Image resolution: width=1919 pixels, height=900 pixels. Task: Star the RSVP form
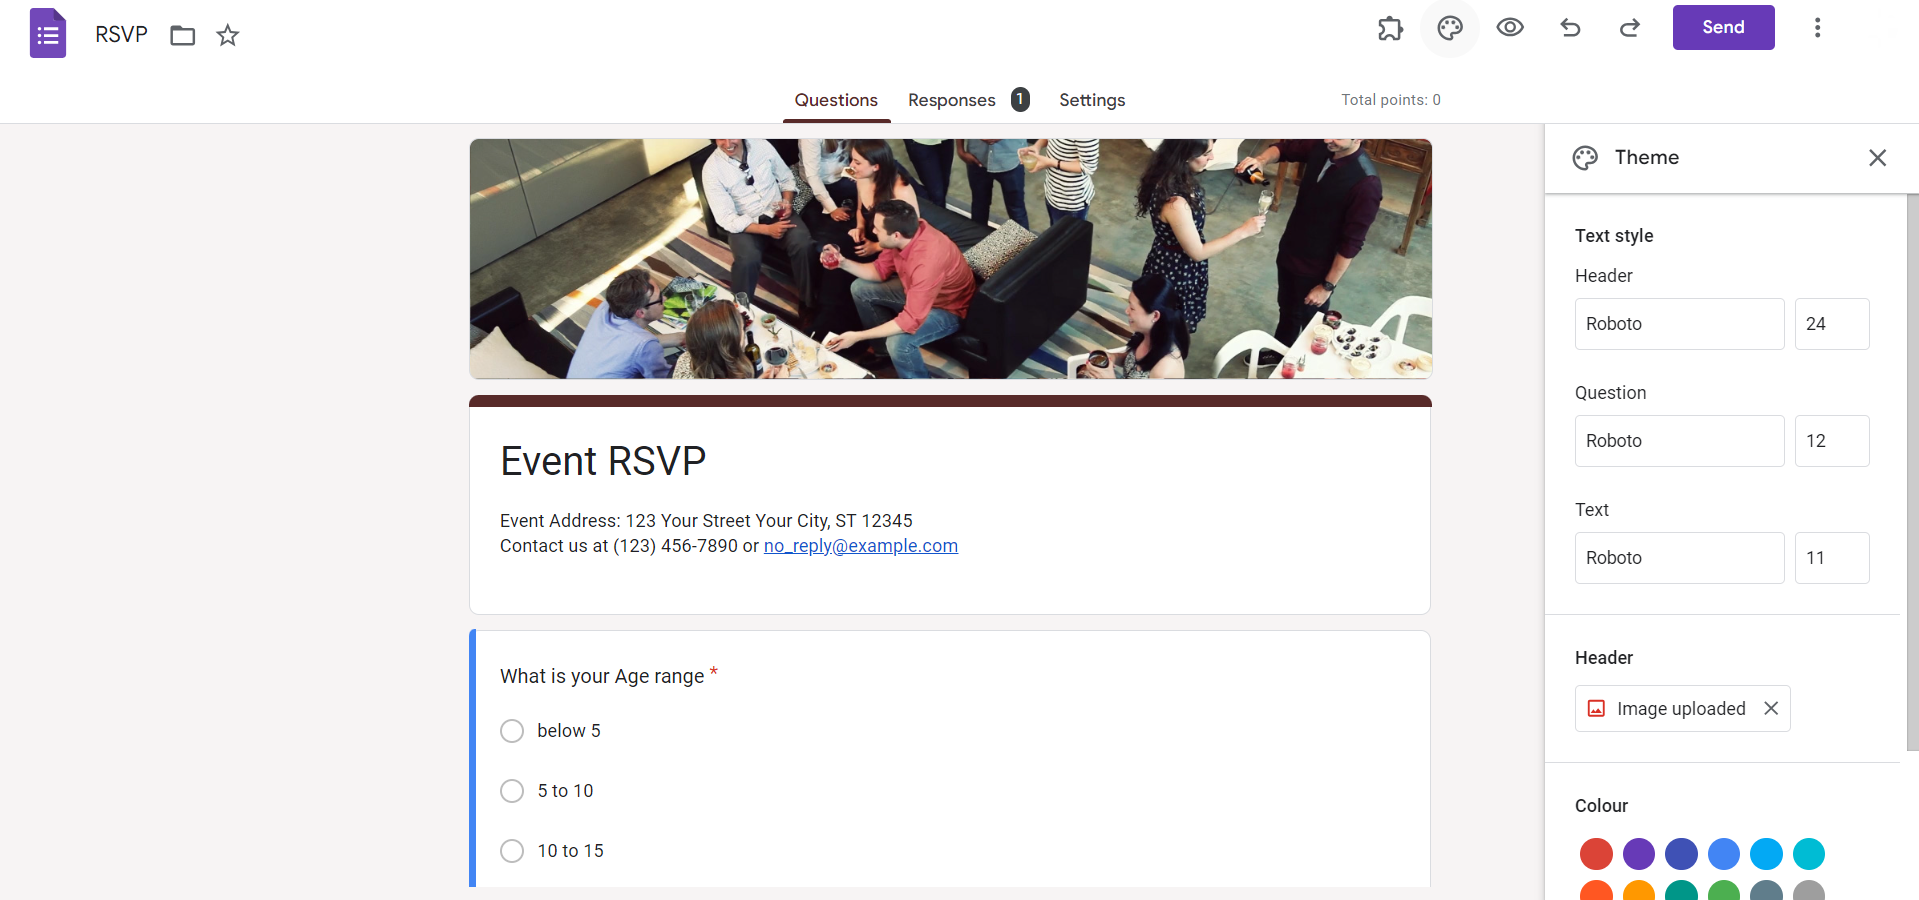228,36
